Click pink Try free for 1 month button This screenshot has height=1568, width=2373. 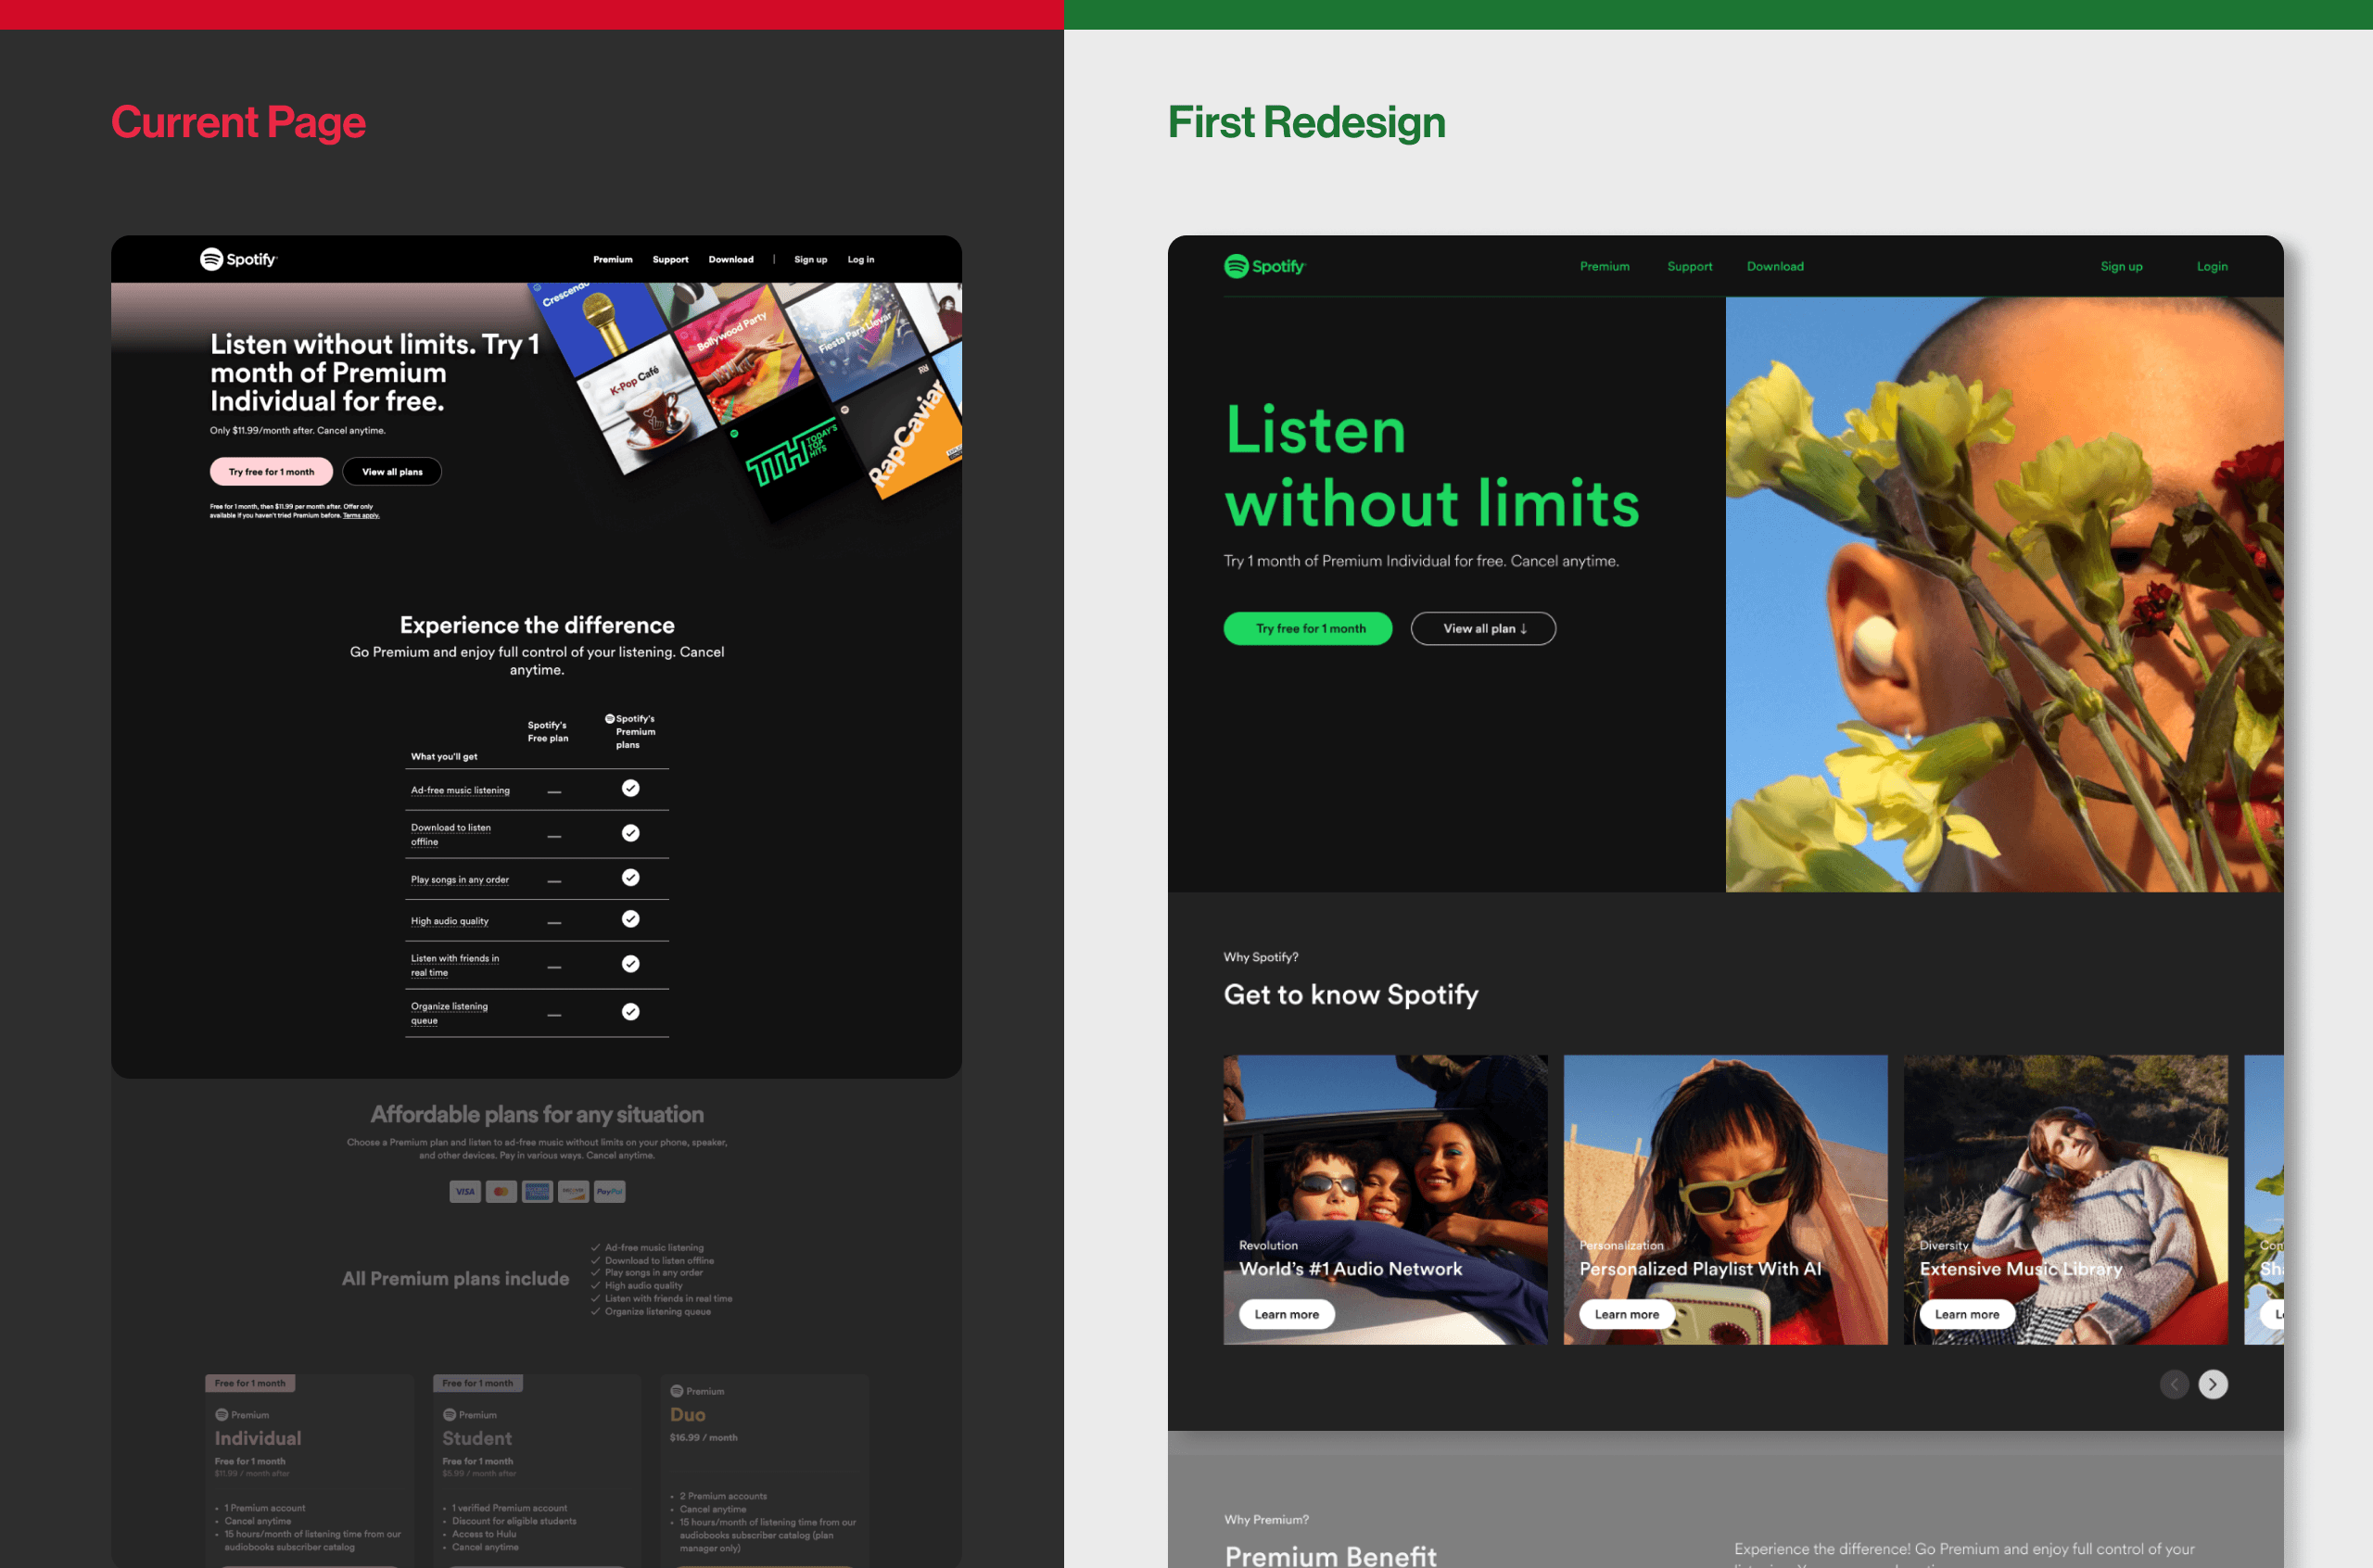pyautogui.click(x=271, y=471)
